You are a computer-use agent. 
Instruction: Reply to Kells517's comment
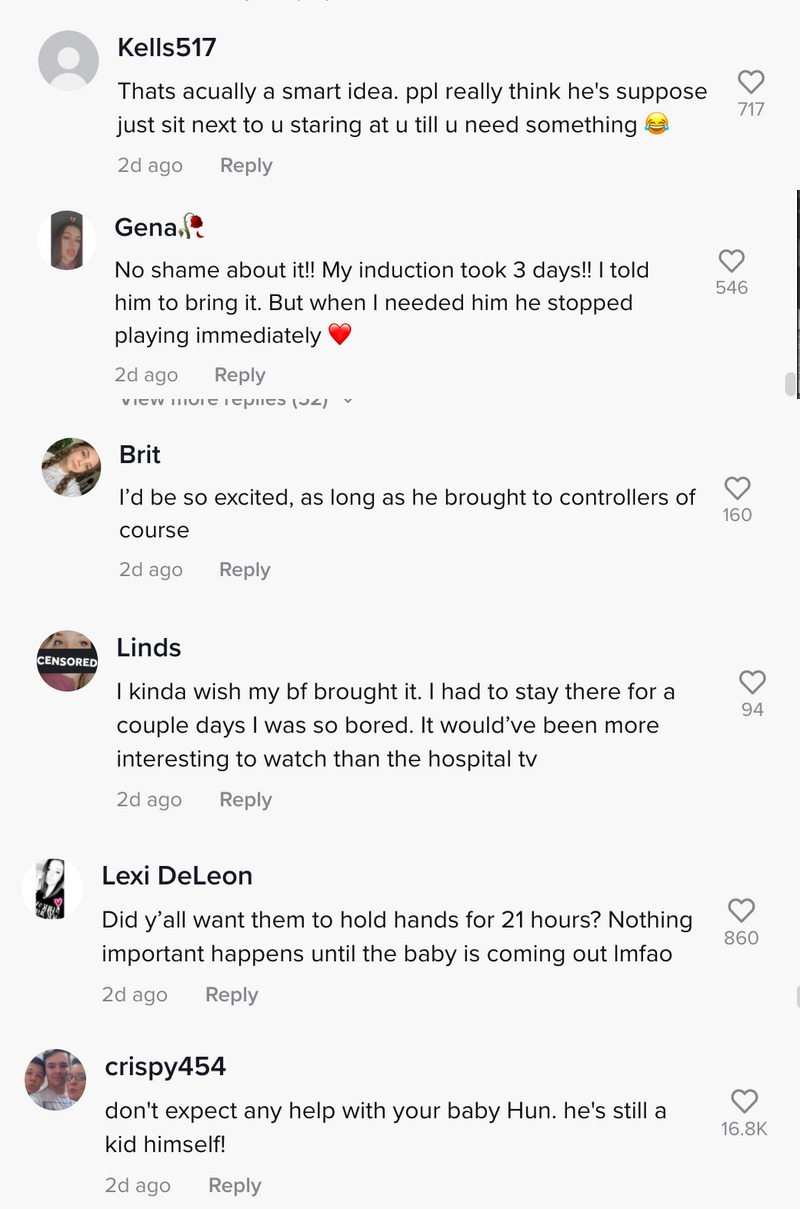pos(246,165)
